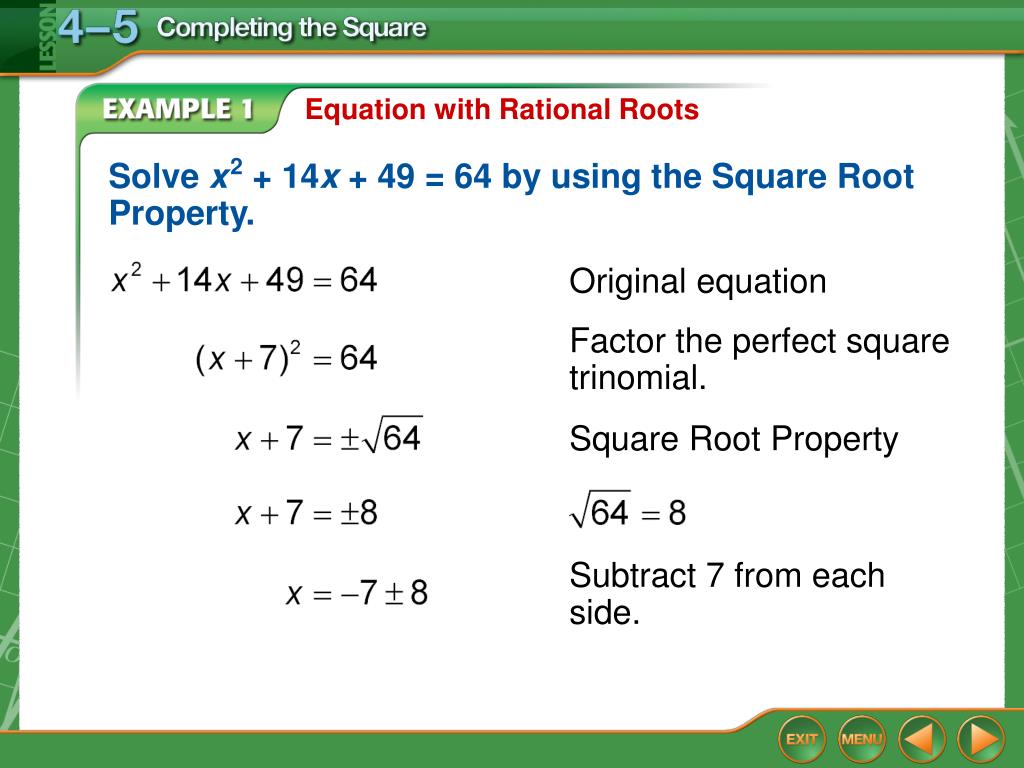Click the lesson number 4–5
This screenshot has width=1024, height=768.
(x=98, y=28)
